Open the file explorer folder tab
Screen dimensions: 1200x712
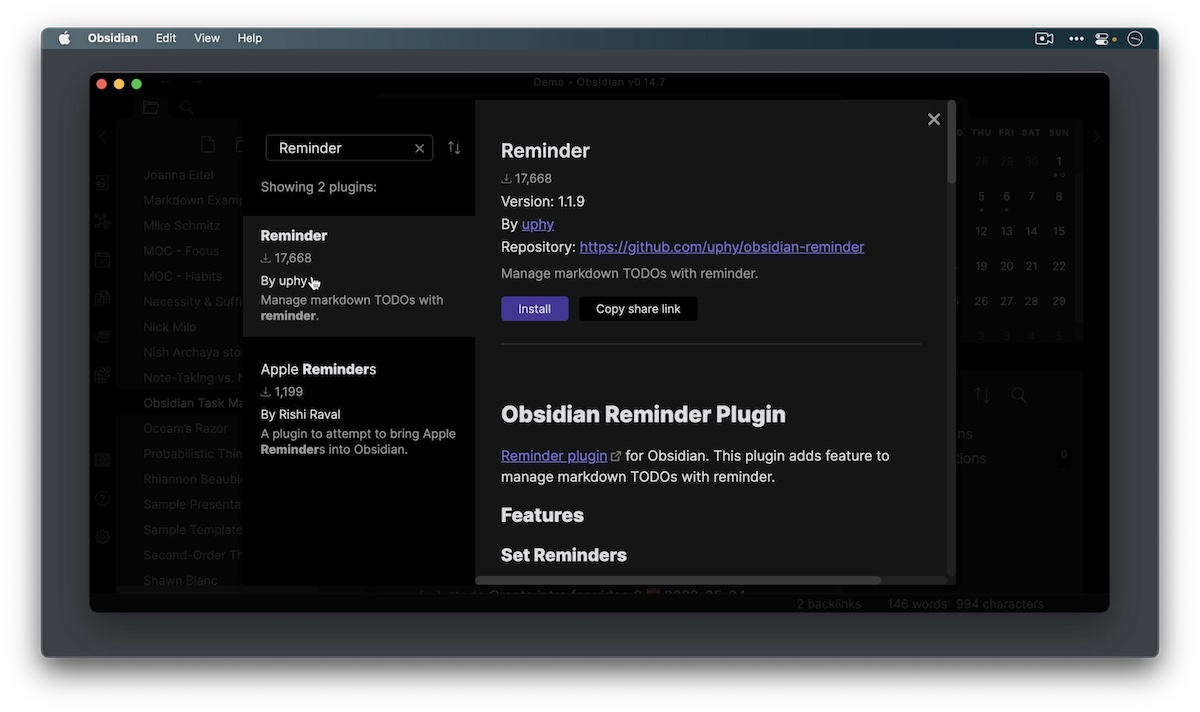[x=151, y=107]
